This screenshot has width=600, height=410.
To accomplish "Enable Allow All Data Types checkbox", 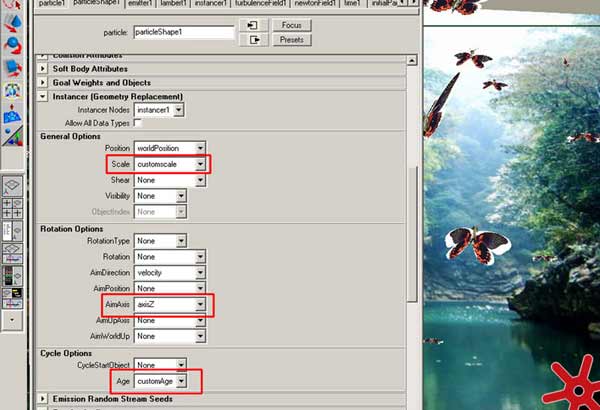I will pyautogui.click(x=137, y=123).
